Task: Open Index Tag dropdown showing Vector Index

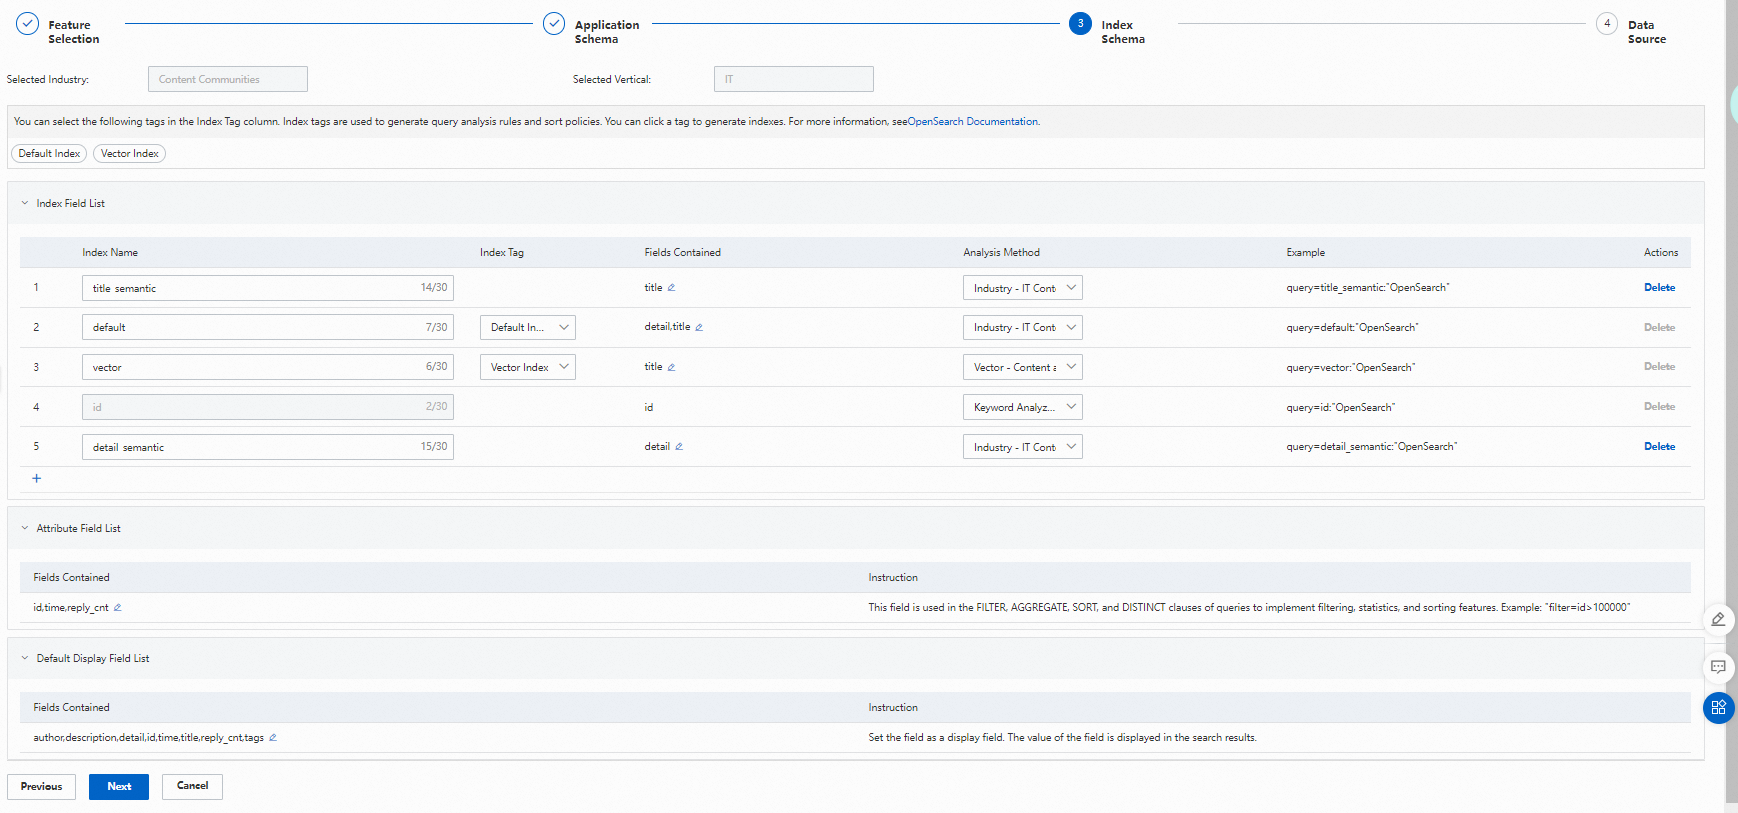Action: [x=528, y=367]
